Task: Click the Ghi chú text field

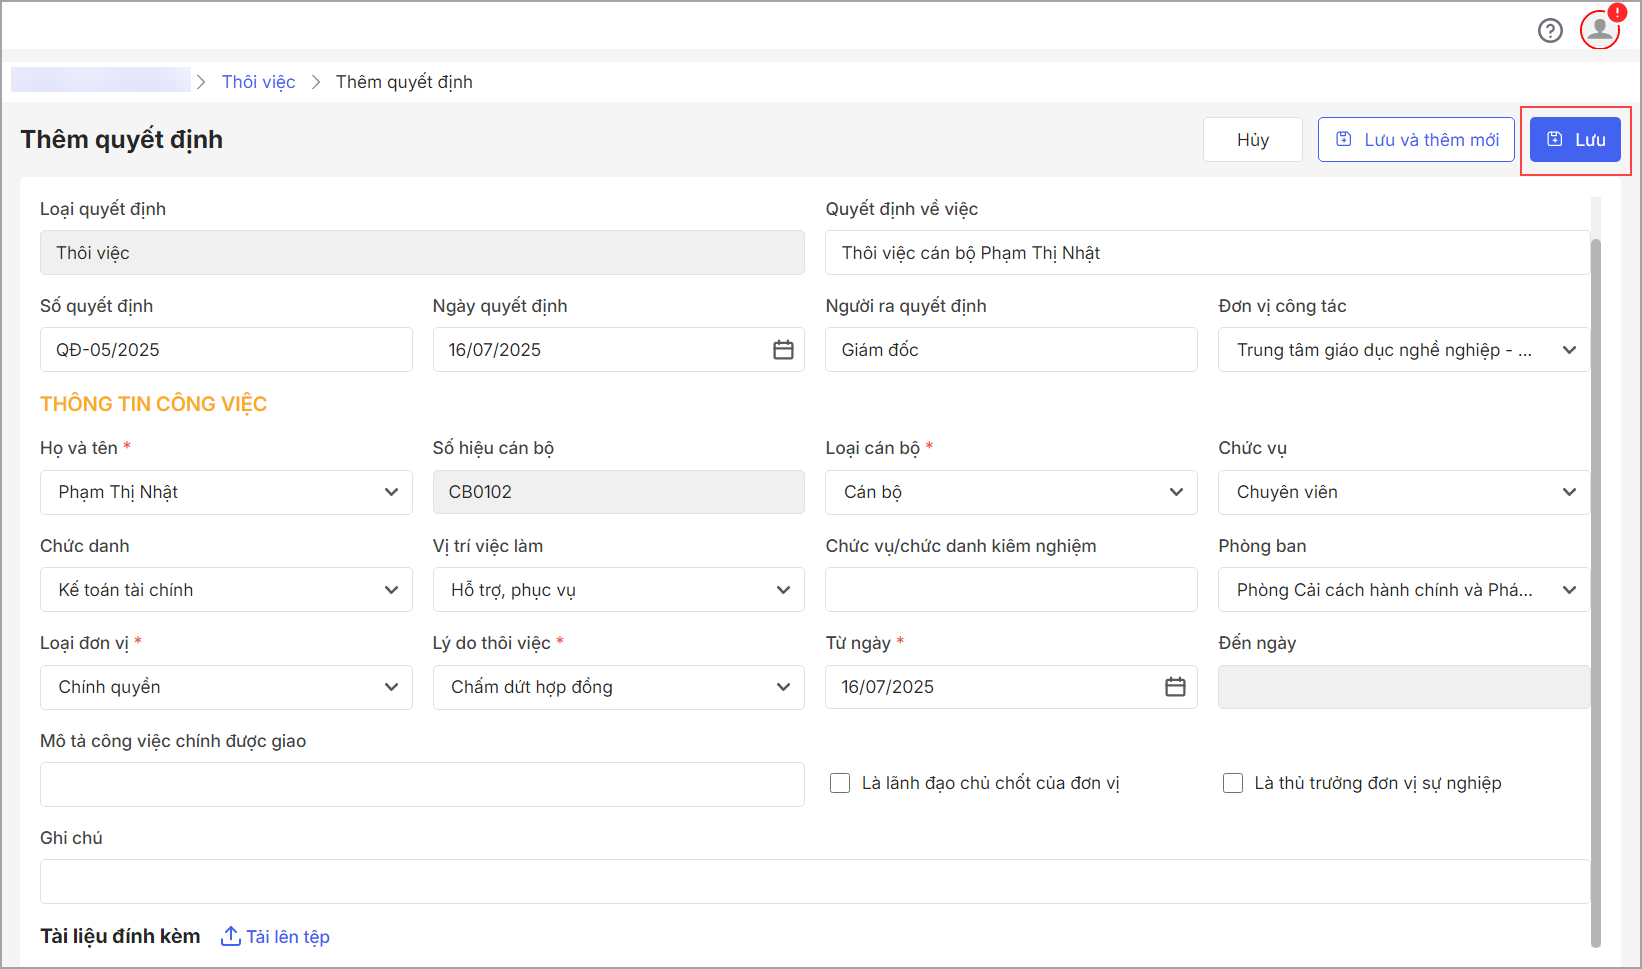Action: pyautogui.click(x=814, y=881)
